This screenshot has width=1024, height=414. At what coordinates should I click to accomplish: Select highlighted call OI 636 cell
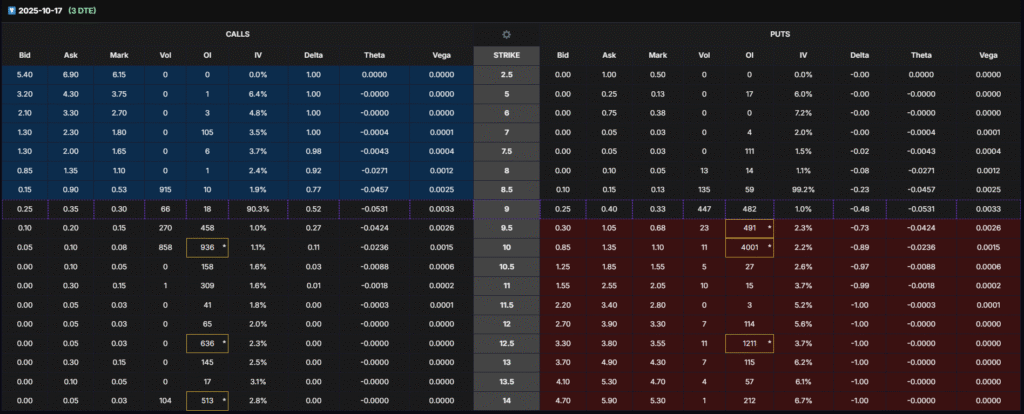coord(207,343)
